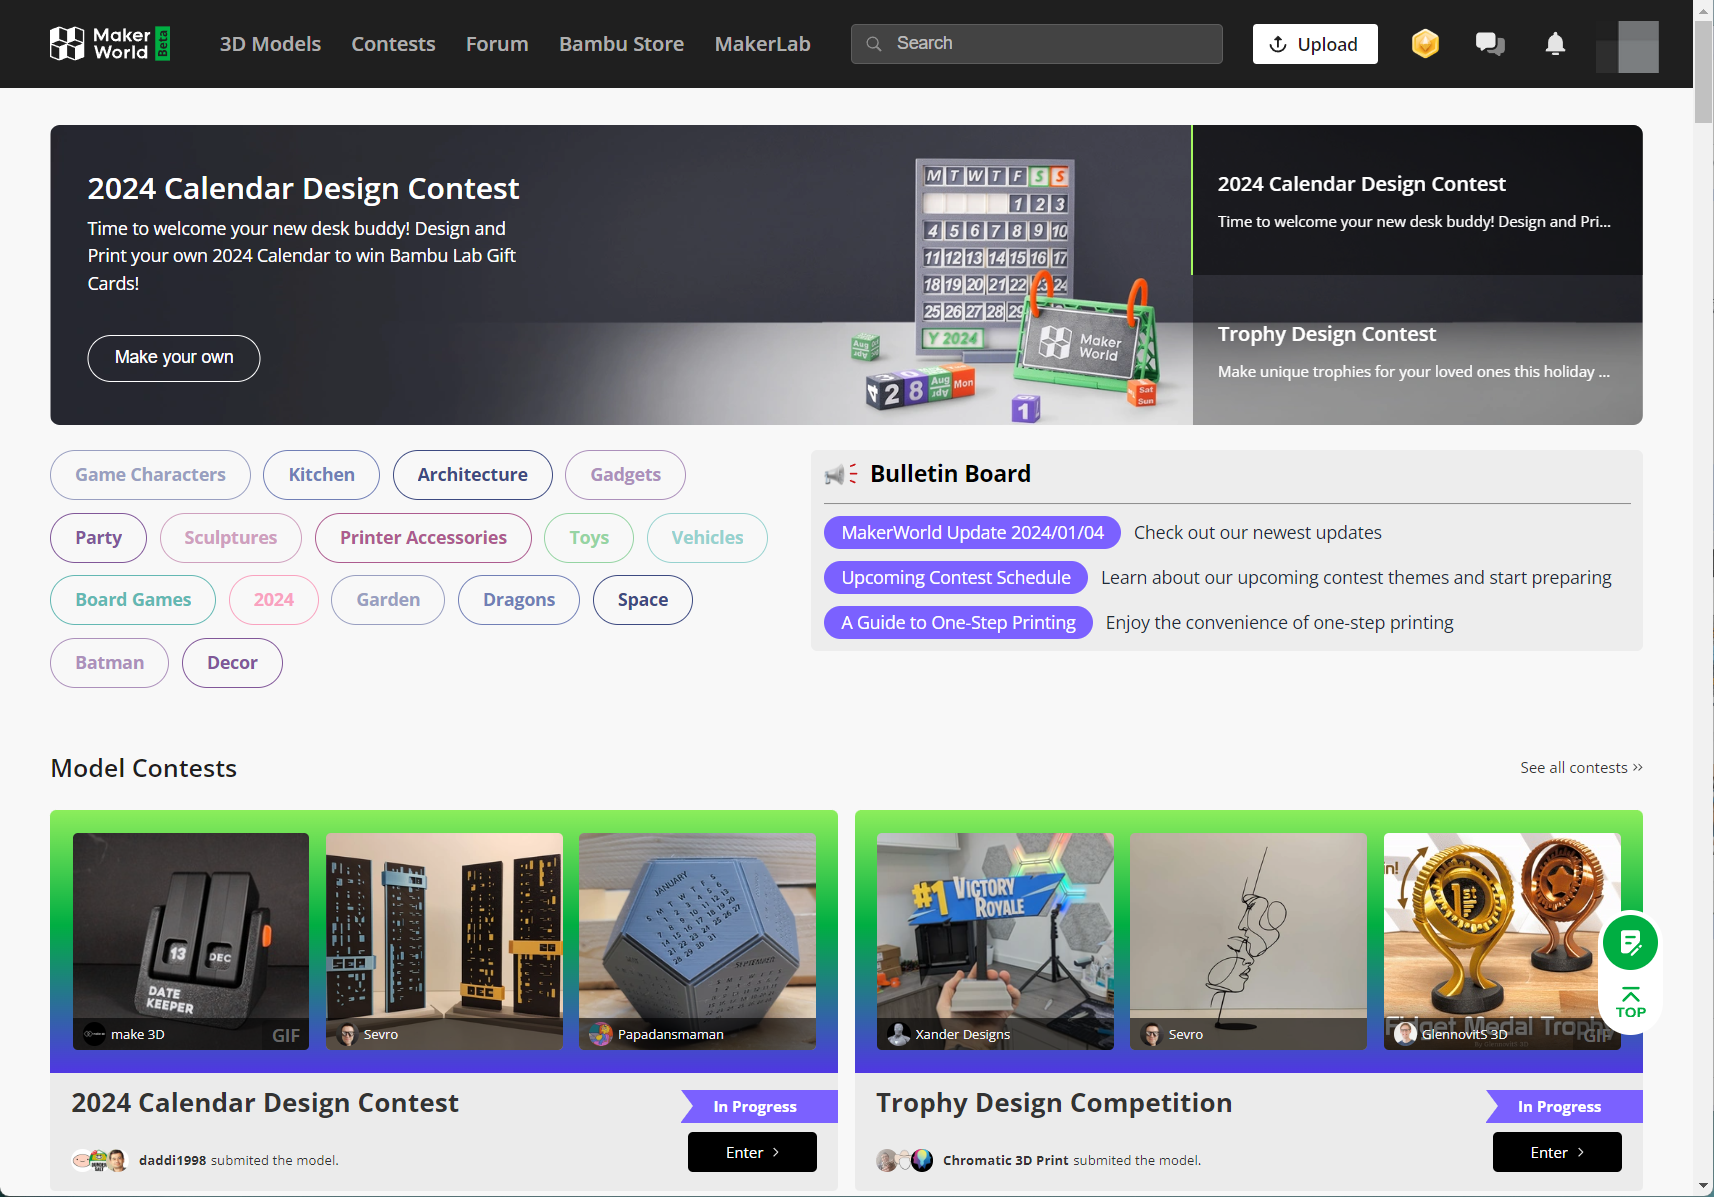Select the Batman tag
Viewport: 1714px width, 1197px height.
click(109, 663)
